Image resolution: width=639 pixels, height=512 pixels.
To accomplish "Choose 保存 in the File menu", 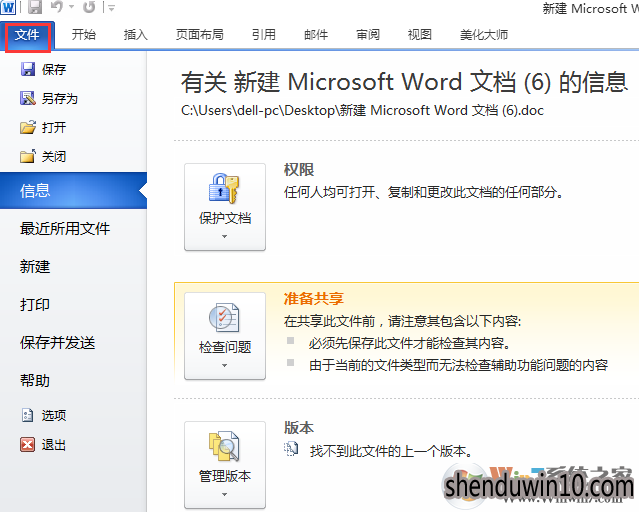I will [54, 69].
